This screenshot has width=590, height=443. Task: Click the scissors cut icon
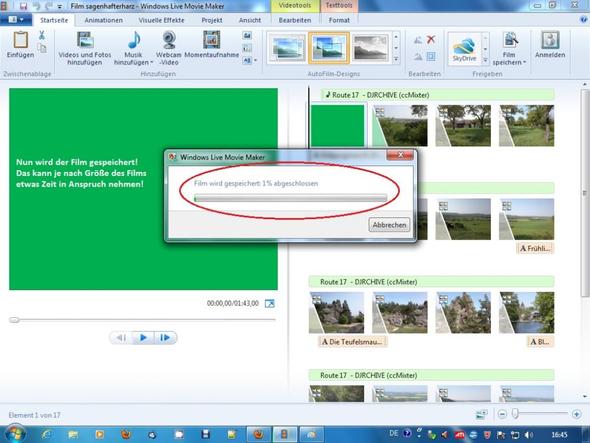pos(42,35)
